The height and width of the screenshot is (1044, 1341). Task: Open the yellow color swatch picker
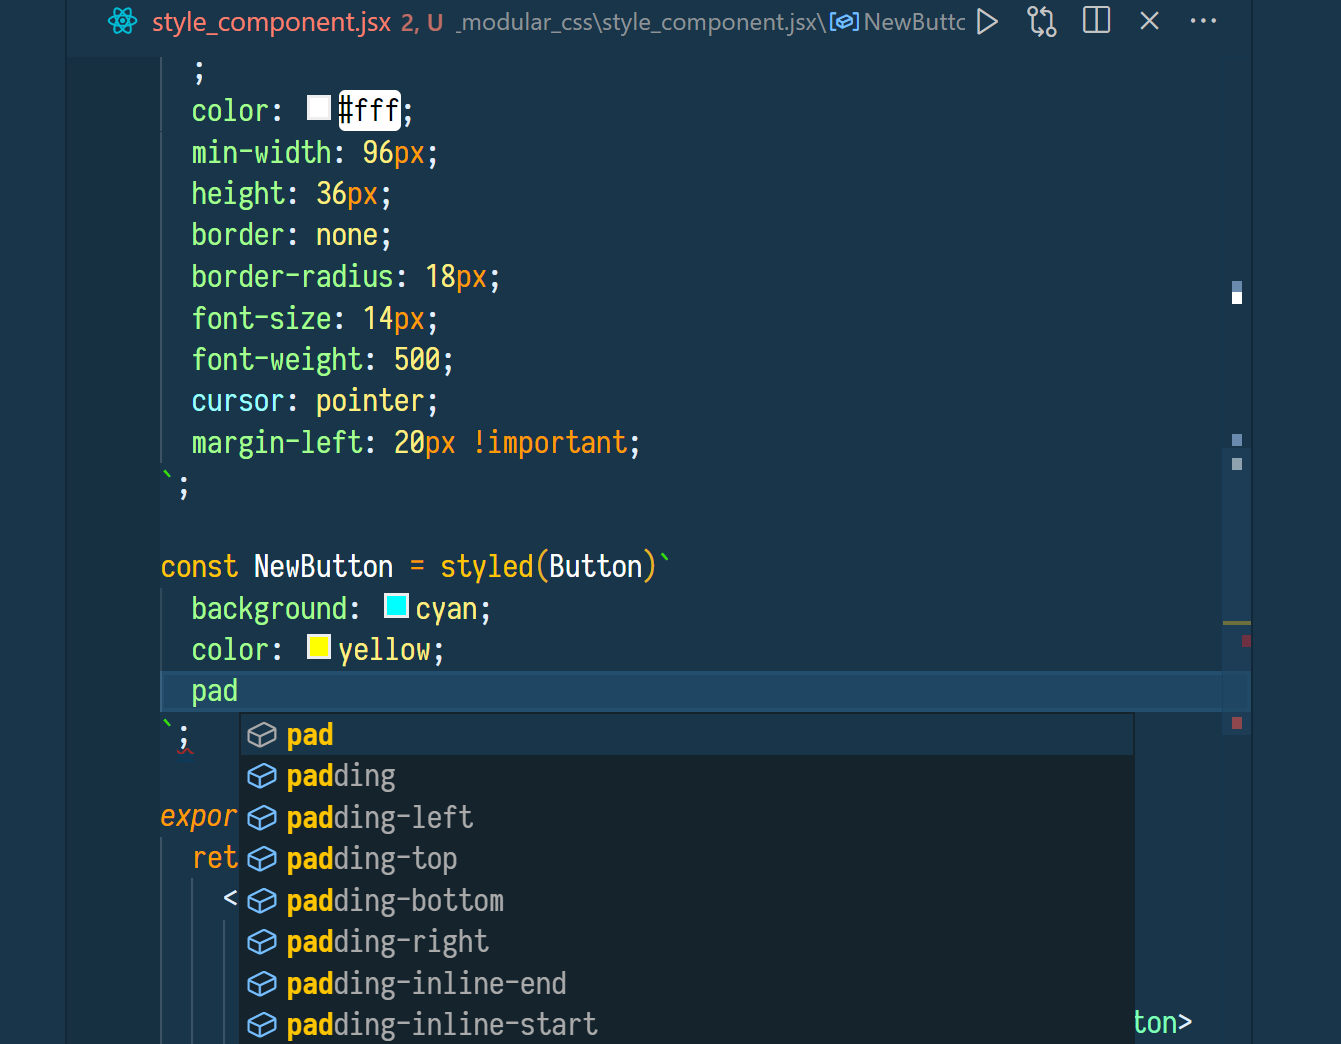point(319,647)
